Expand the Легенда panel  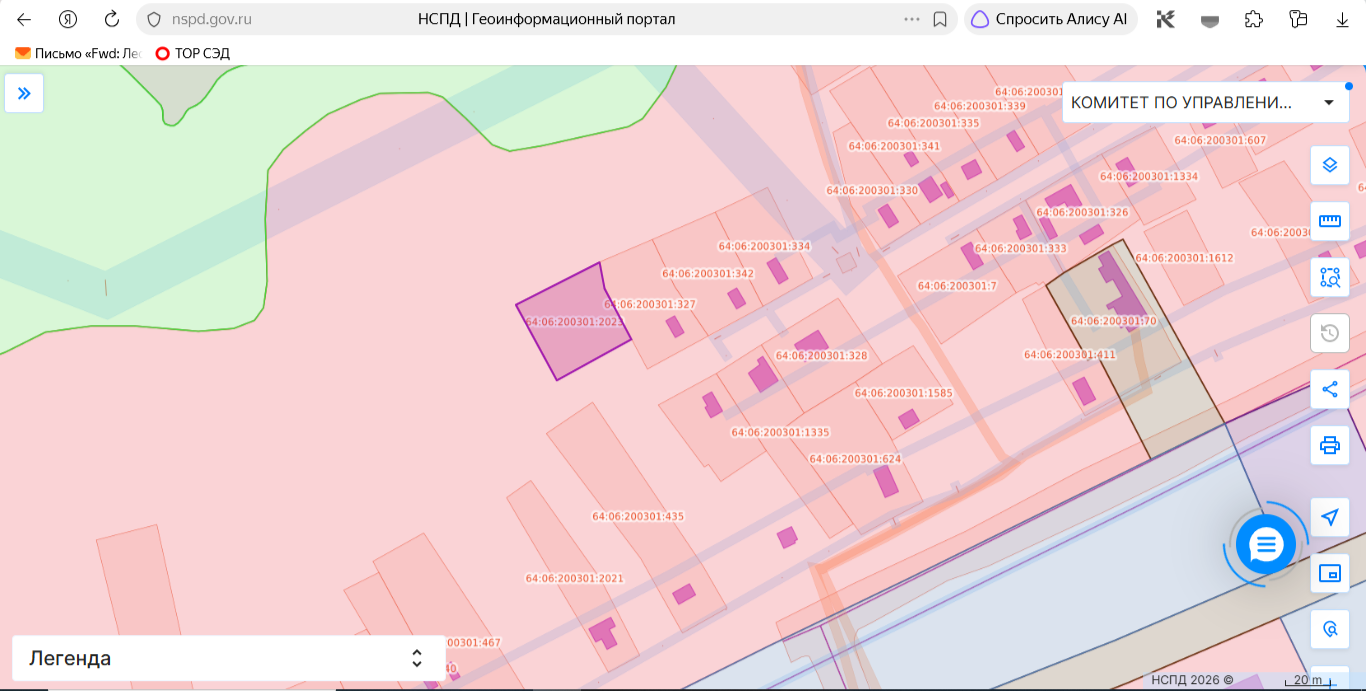point(229,658)
